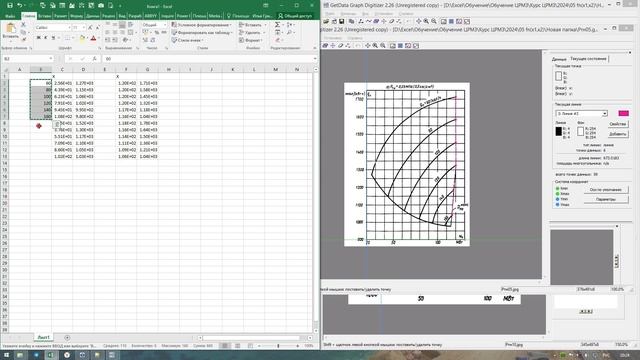Click cell D2 containing 1.27E+03
640x360 pixels.
[x=83, y=83]
